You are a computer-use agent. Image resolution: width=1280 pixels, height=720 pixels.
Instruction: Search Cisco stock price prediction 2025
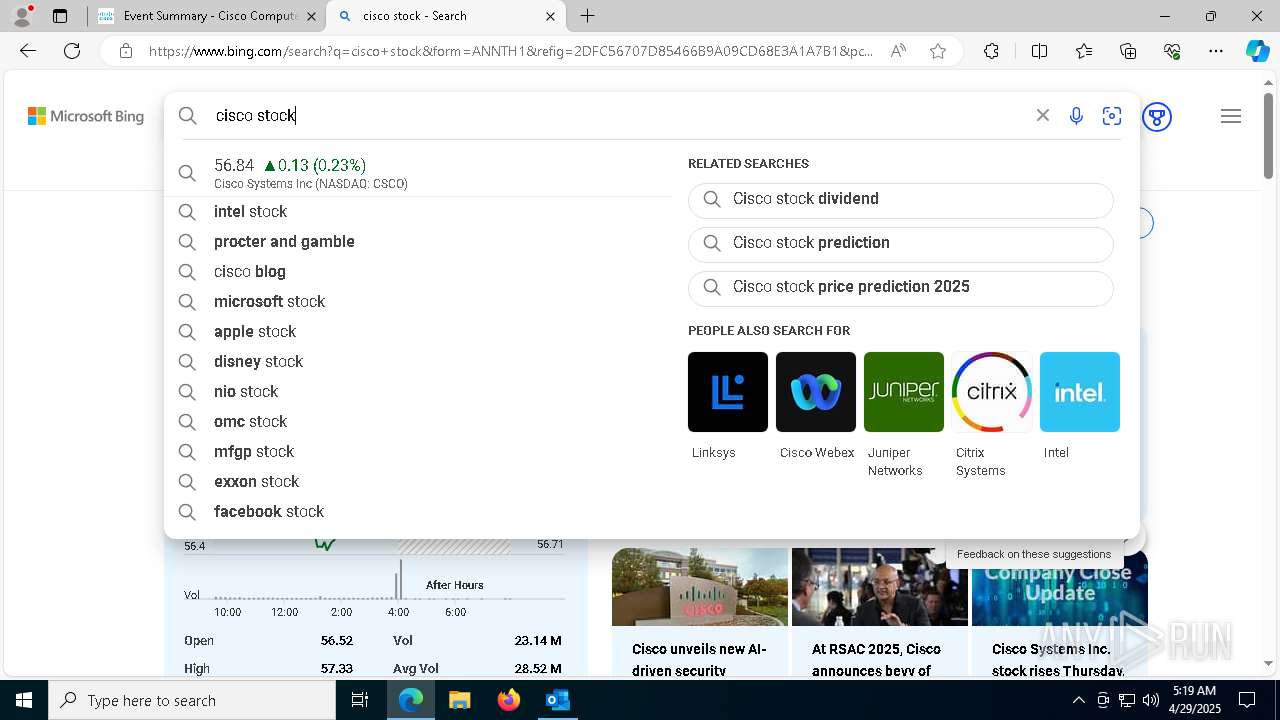901,288
